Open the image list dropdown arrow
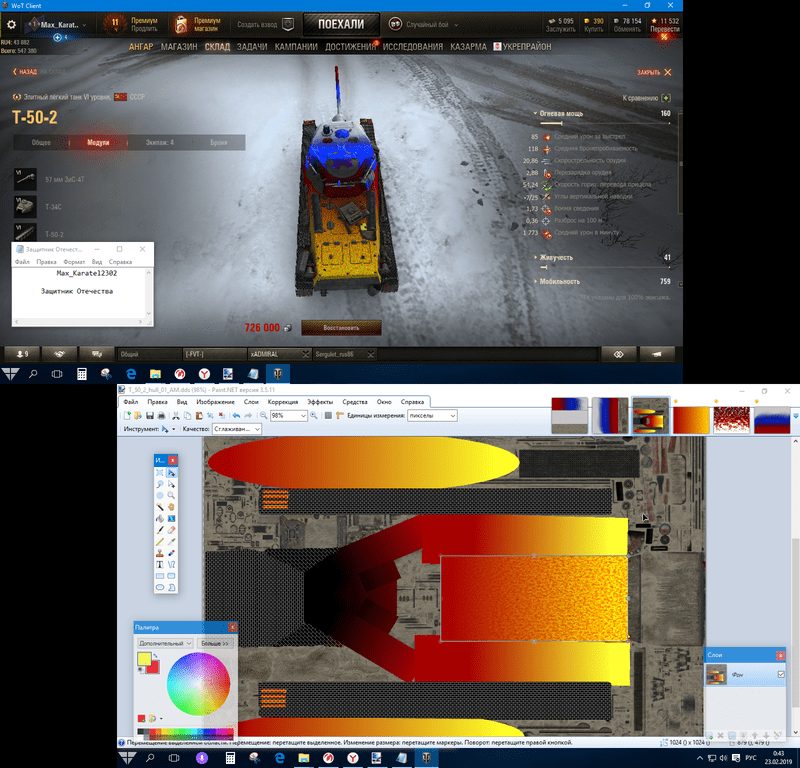Image resolution: width=800 pixels, height=768 pixels. pyautogui.click(x=795, y=416)
